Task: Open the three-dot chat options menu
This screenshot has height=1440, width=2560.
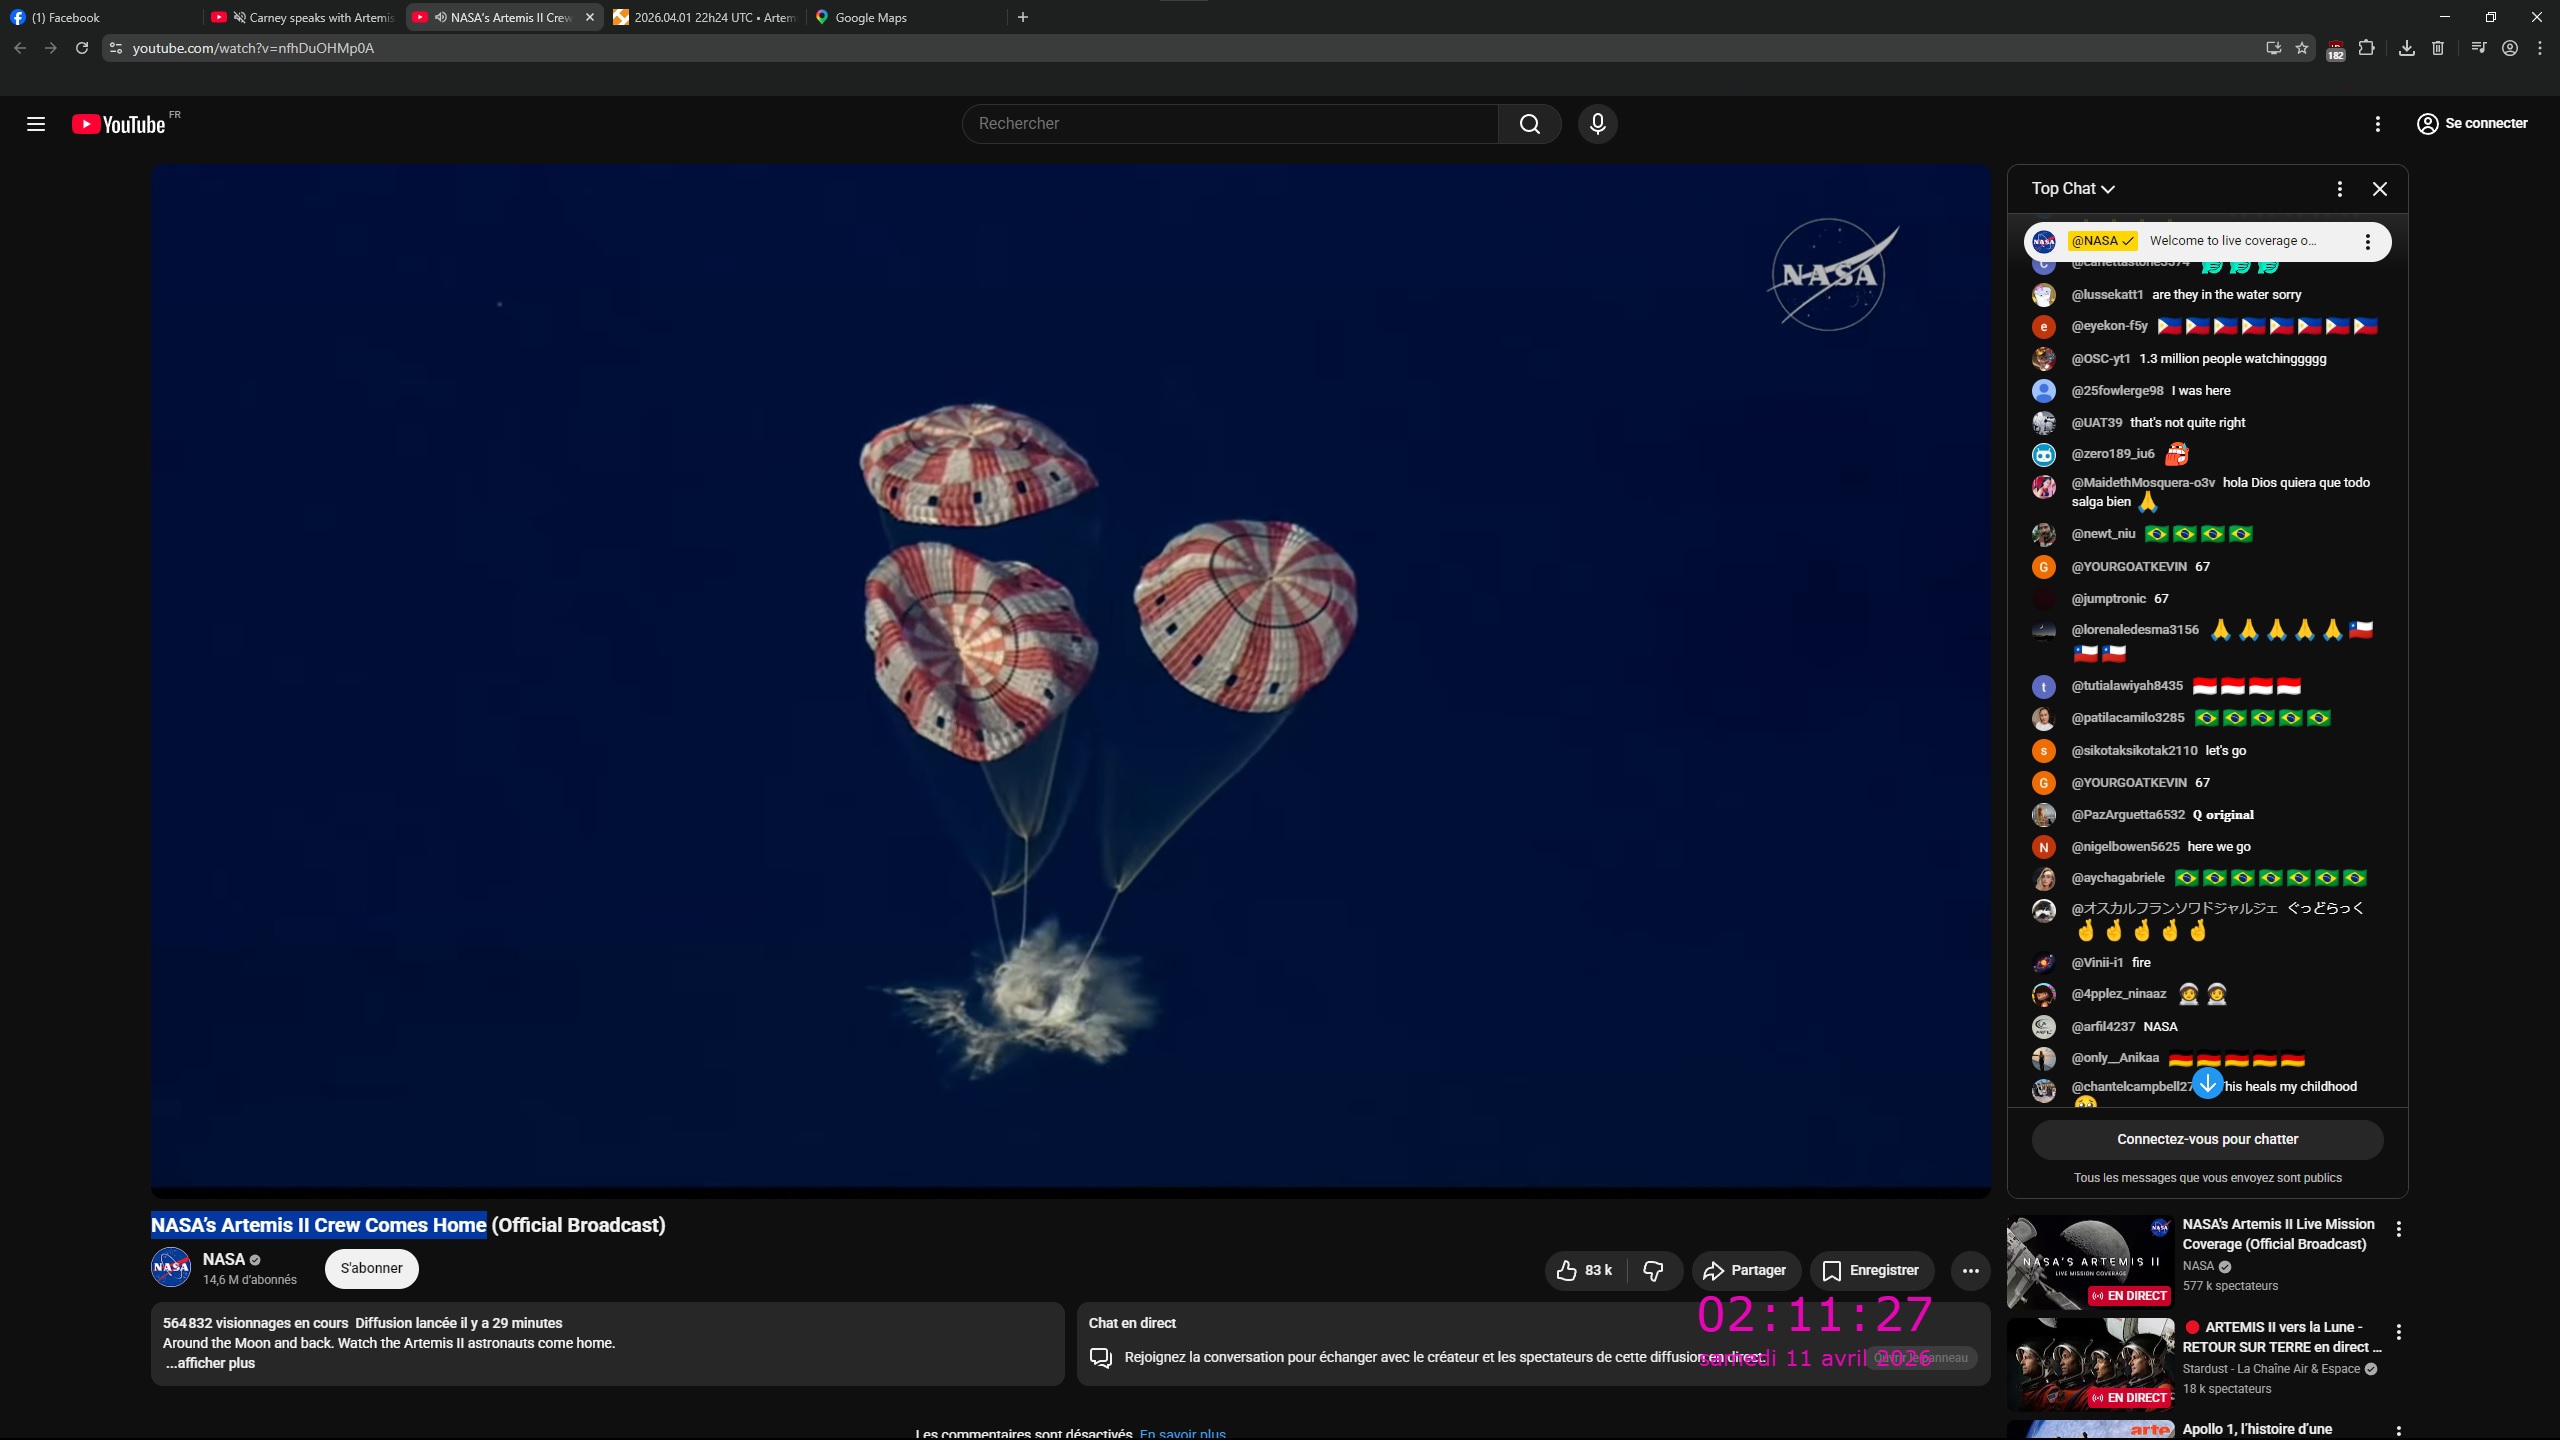Action: click(2339, 189)
